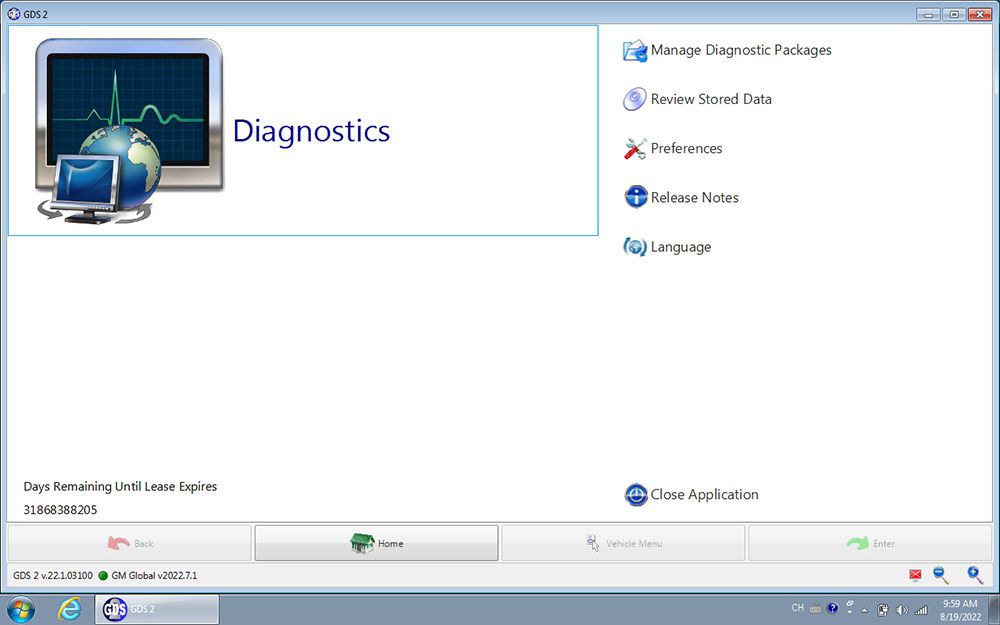The image size is (1000, 625).
Task: Select the Home menu button
Action: 376,543
